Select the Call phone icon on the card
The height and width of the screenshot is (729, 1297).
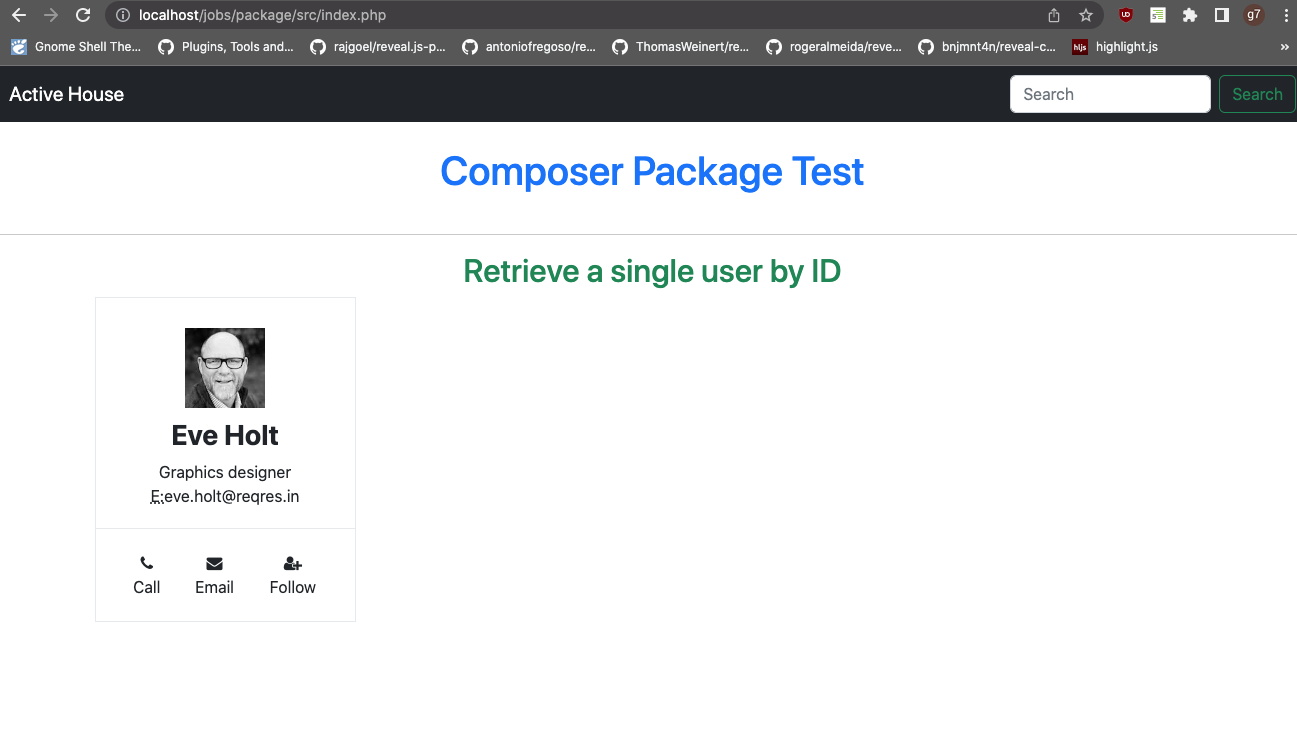146,562
